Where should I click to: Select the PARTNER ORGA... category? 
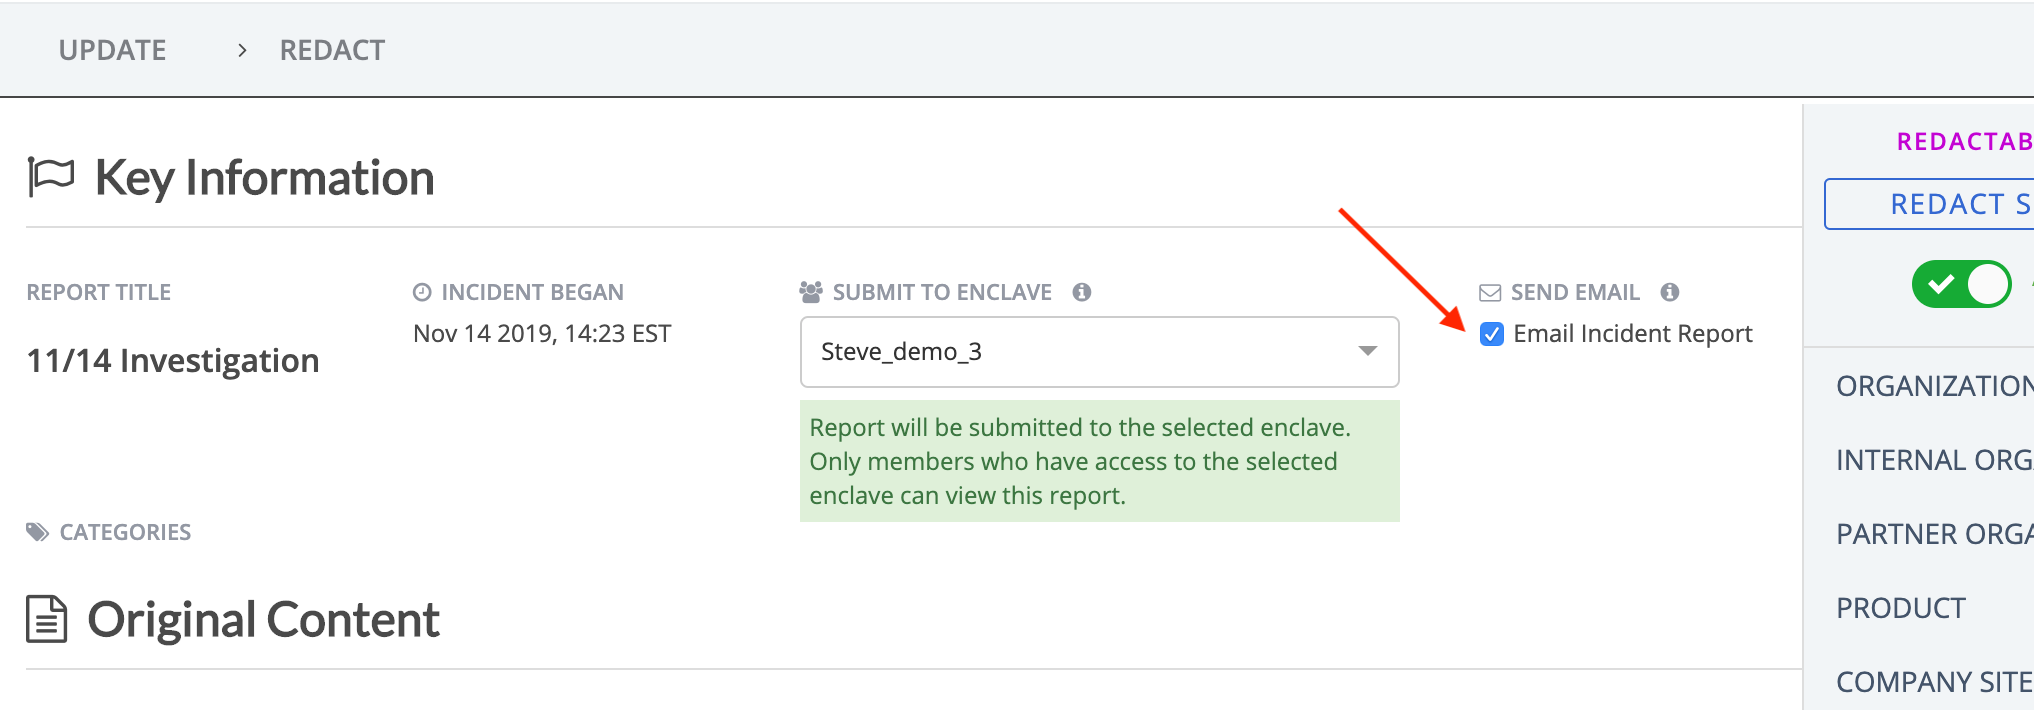(x=1934, y=534)
